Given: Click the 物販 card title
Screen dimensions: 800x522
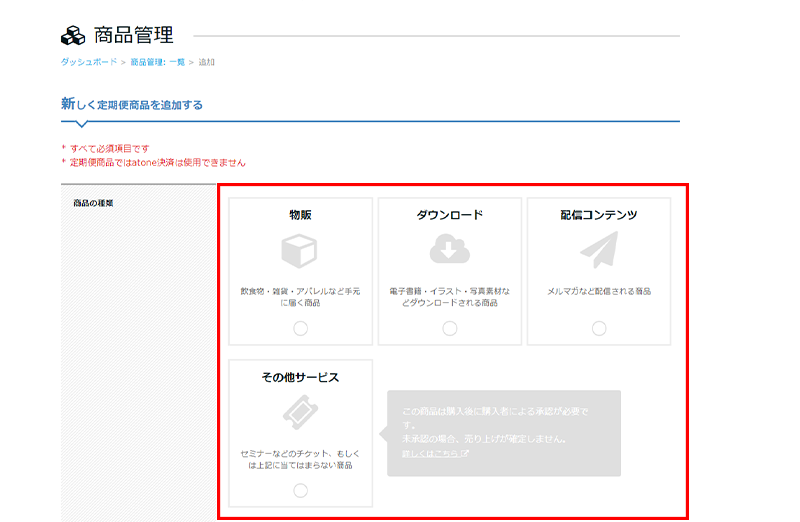Looking at the screenshot, I should pos(300,215).
